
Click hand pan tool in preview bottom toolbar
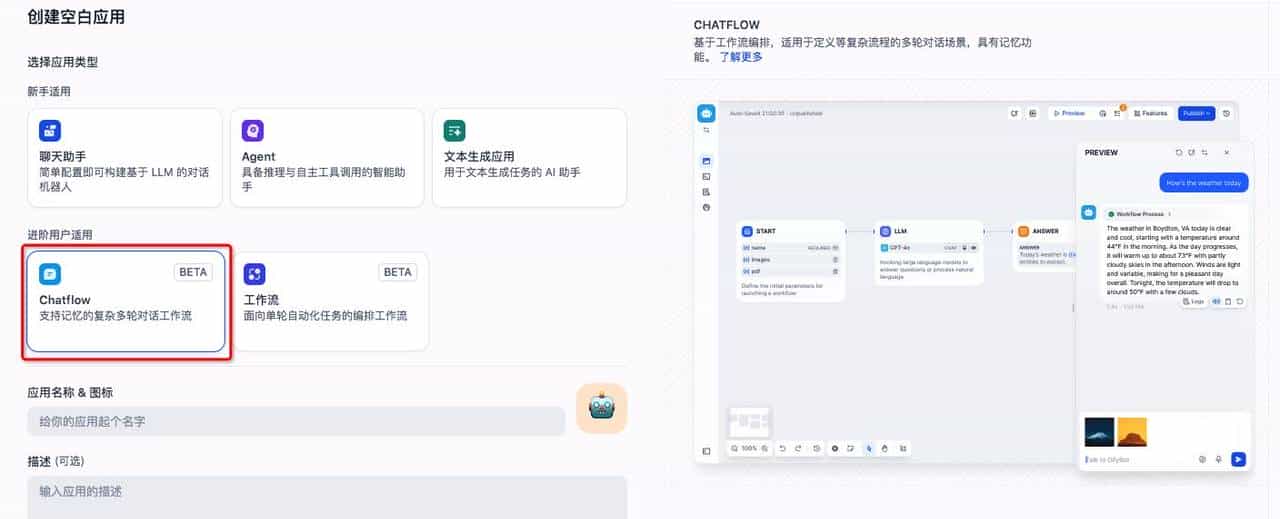[885, 448]
